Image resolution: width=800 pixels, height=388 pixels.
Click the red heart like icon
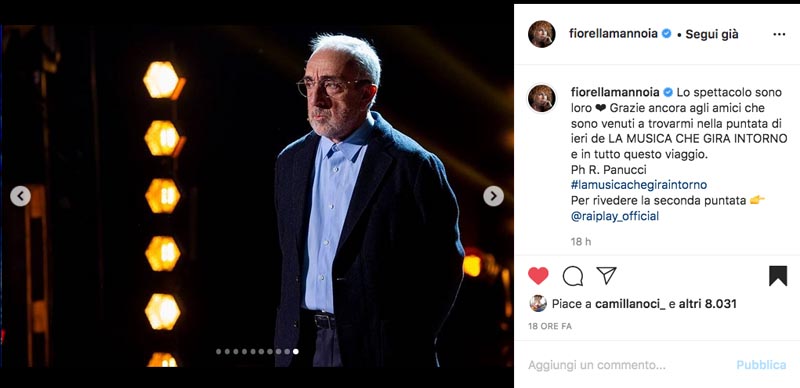[538, 276]
